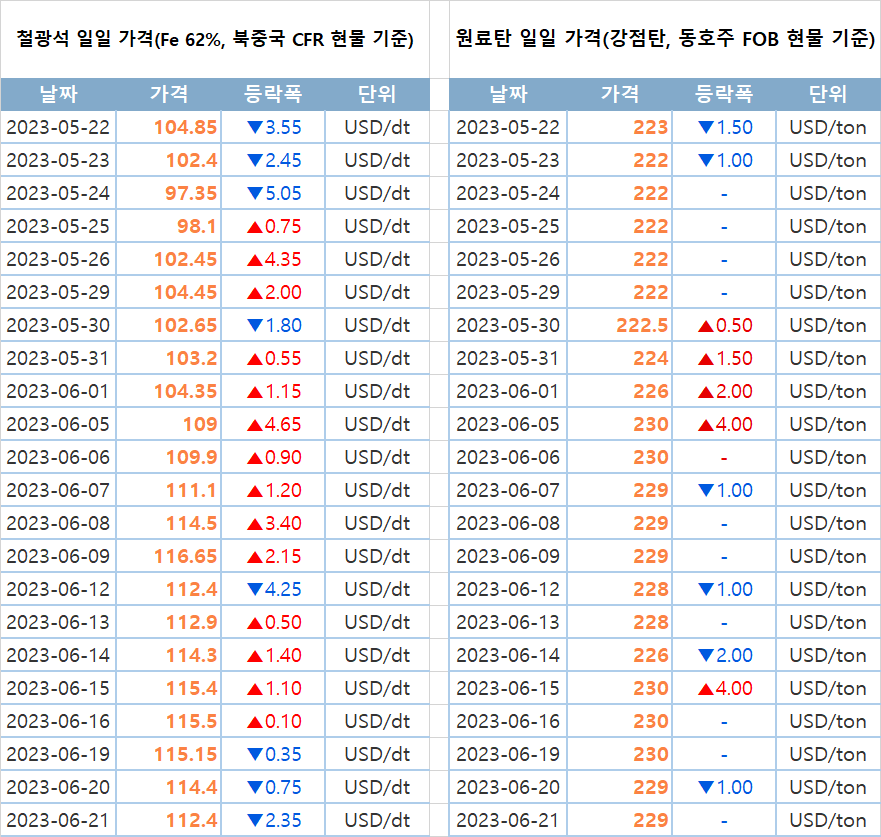This screenshot has width=881, height=837.
Task: Select iron ore change 1.80
Action: tap(274, 325)
